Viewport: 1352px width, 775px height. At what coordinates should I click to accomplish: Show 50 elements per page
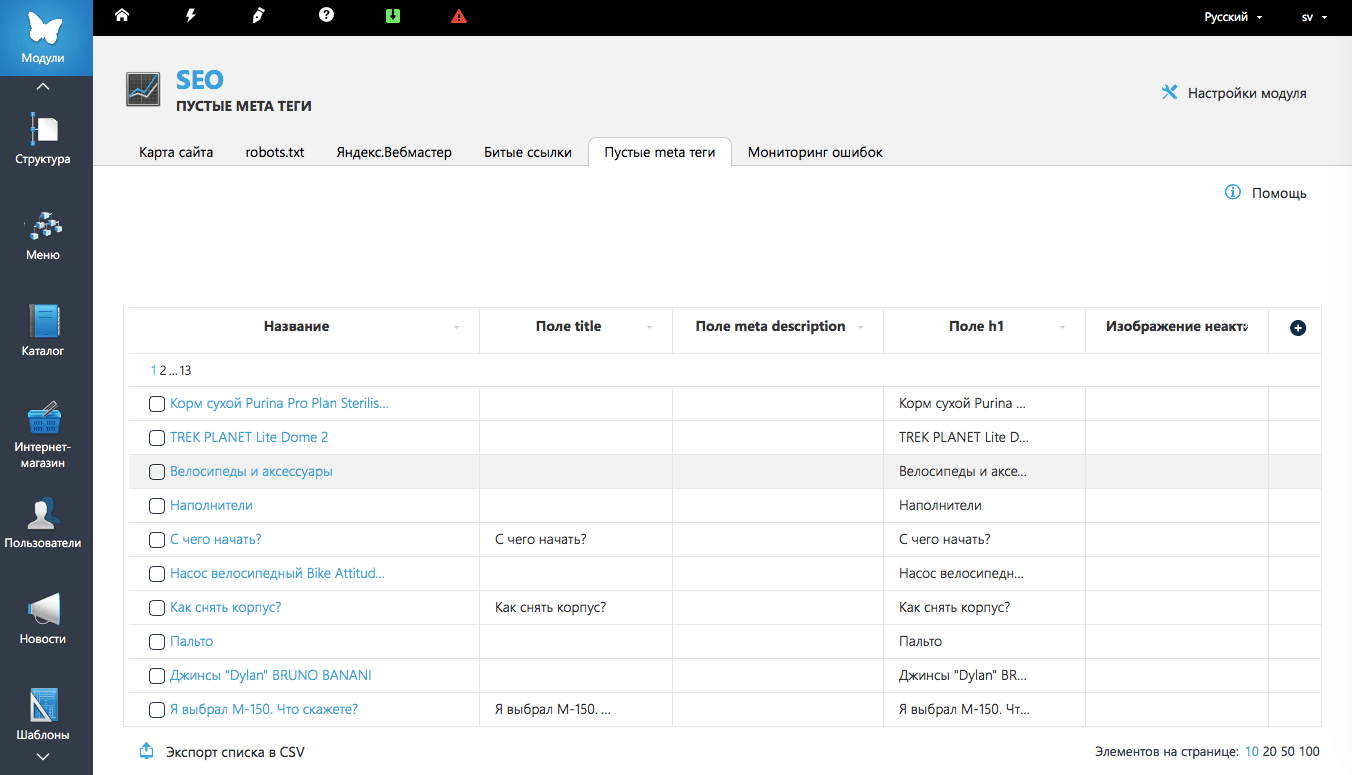click(1288, 752)
